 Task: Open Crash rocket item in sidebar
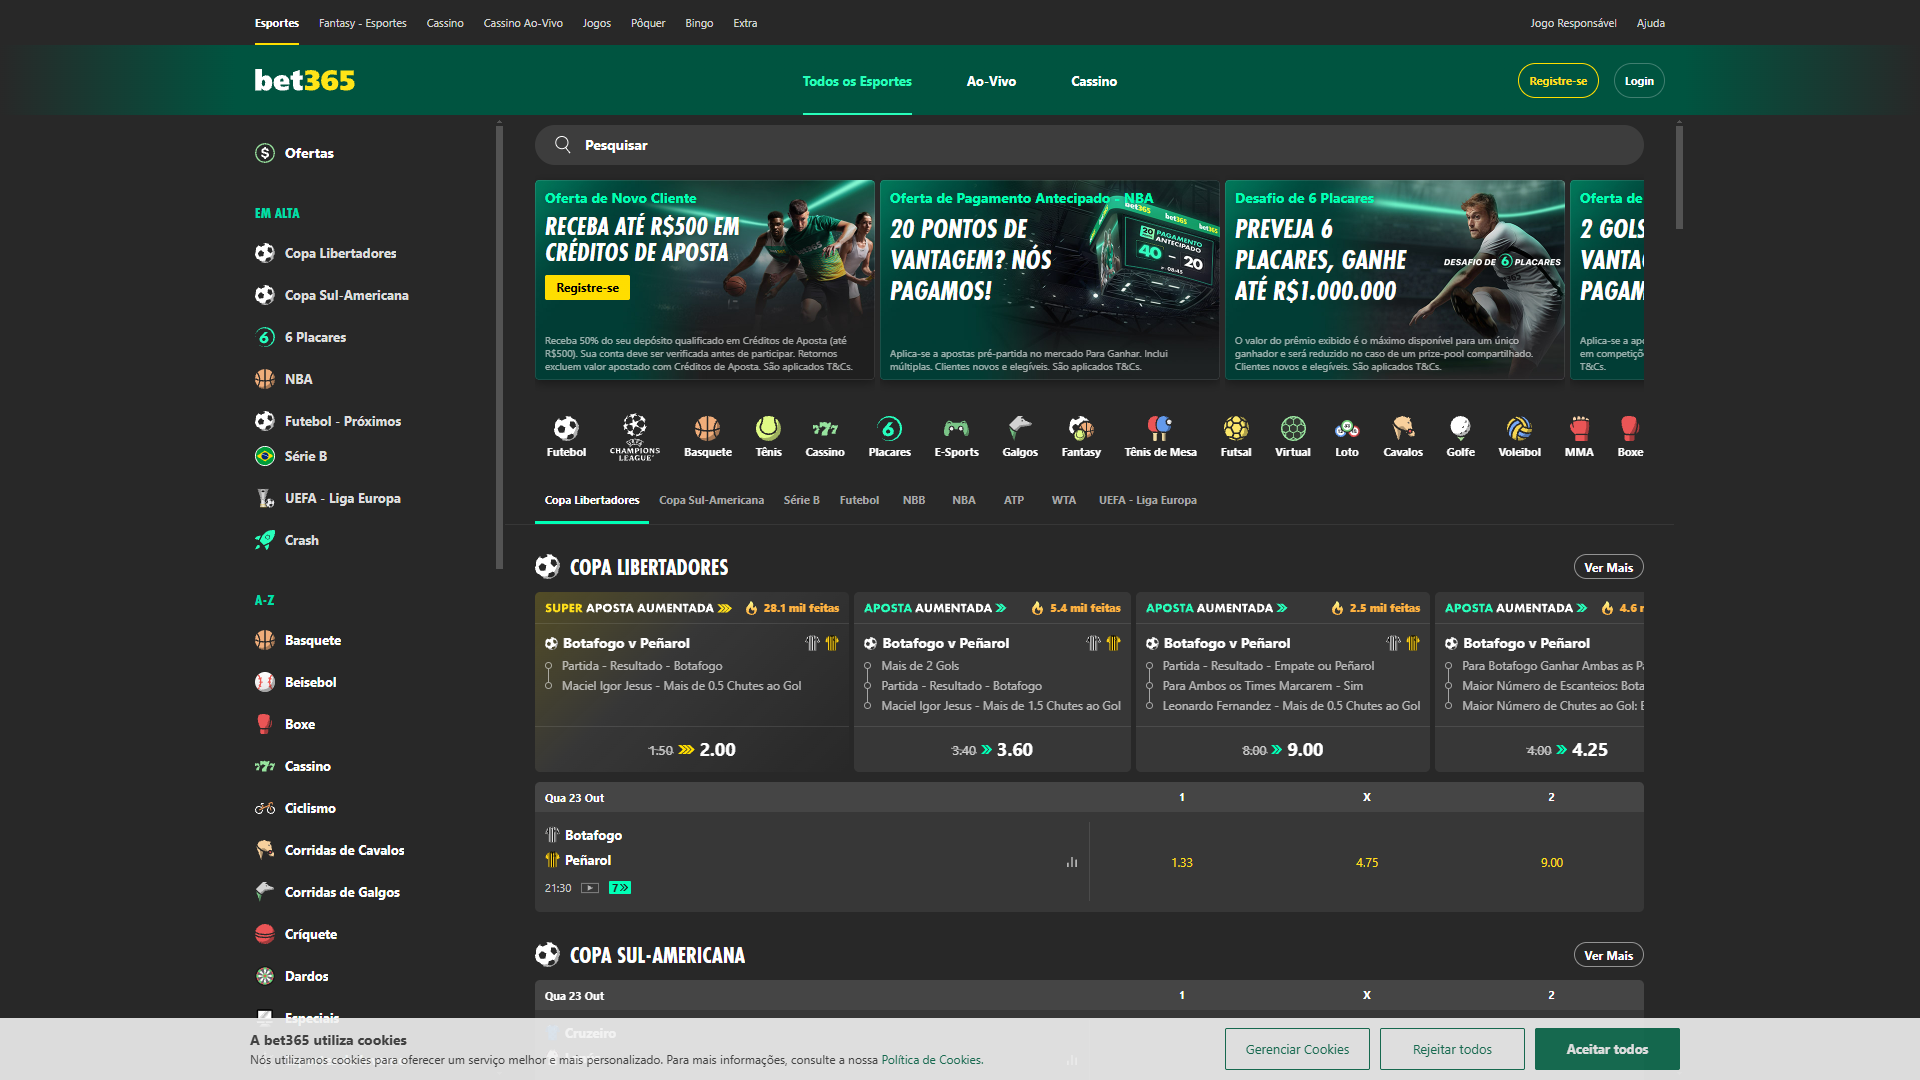pyautogui.click(x=288, y=540)
